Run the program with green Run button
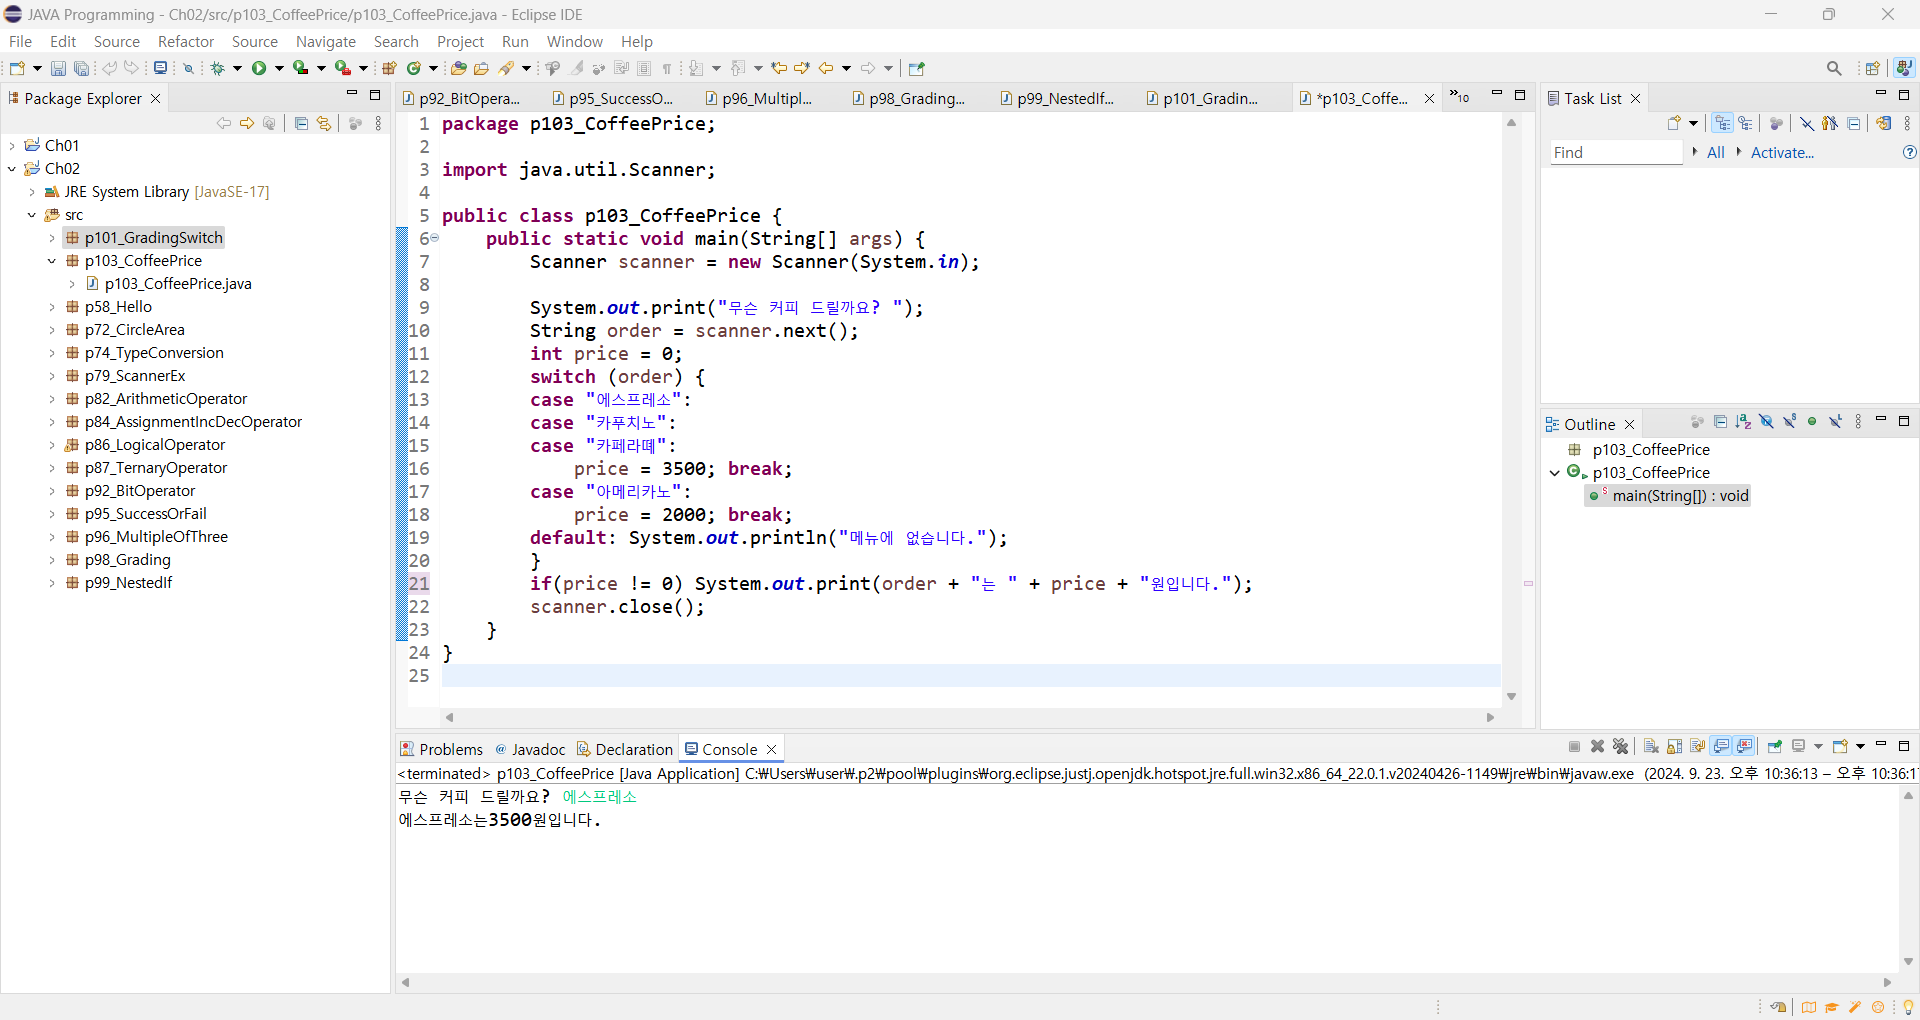 coord(259,68)
